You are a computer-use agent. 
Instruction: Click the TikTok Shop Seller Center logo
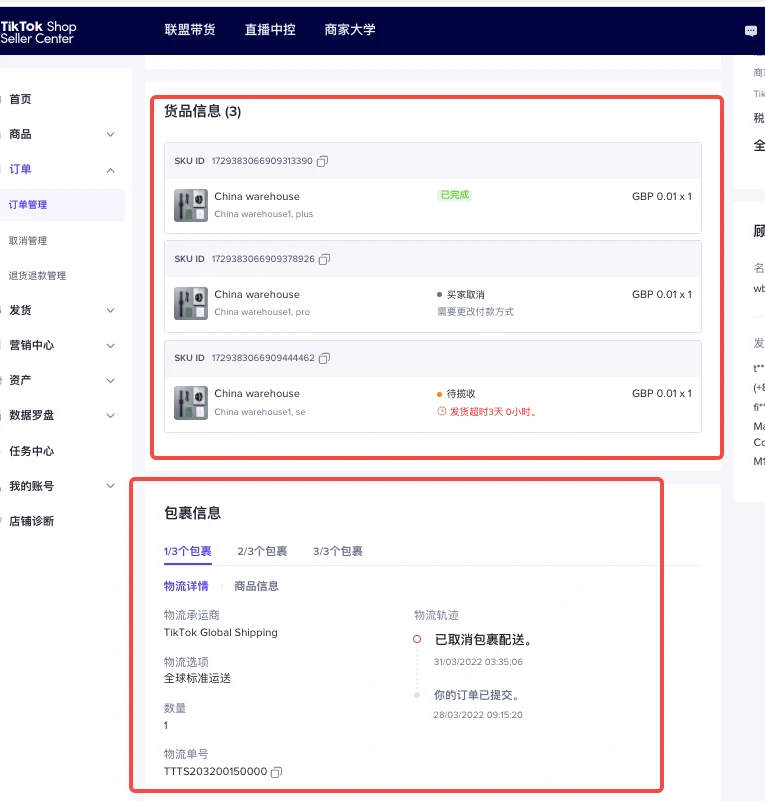38,32
